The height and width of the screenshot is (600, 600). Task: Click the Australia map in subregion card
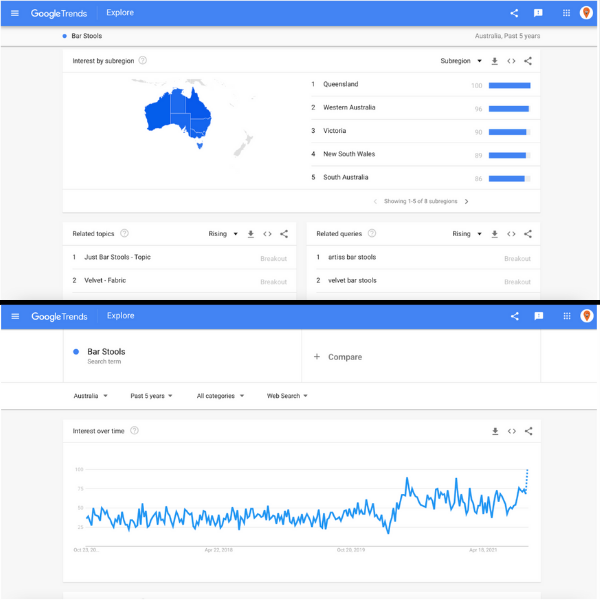[177, 112]
